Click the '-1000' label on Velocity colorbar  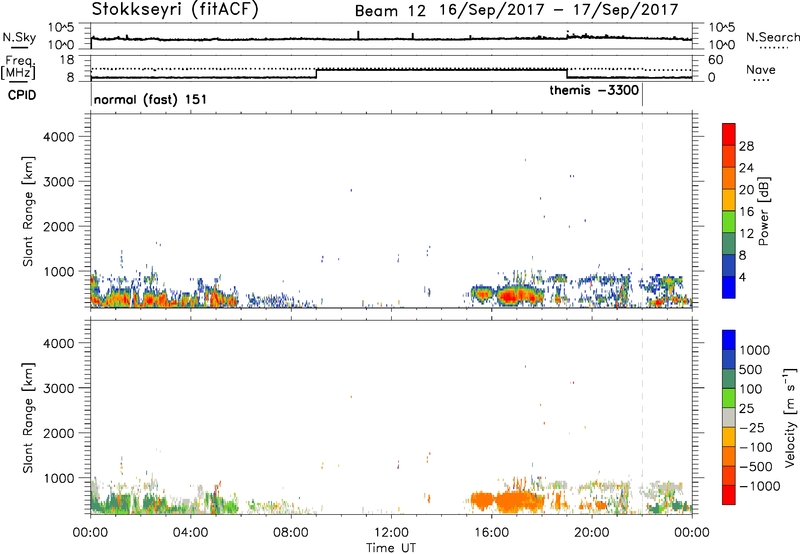[760, 486]
